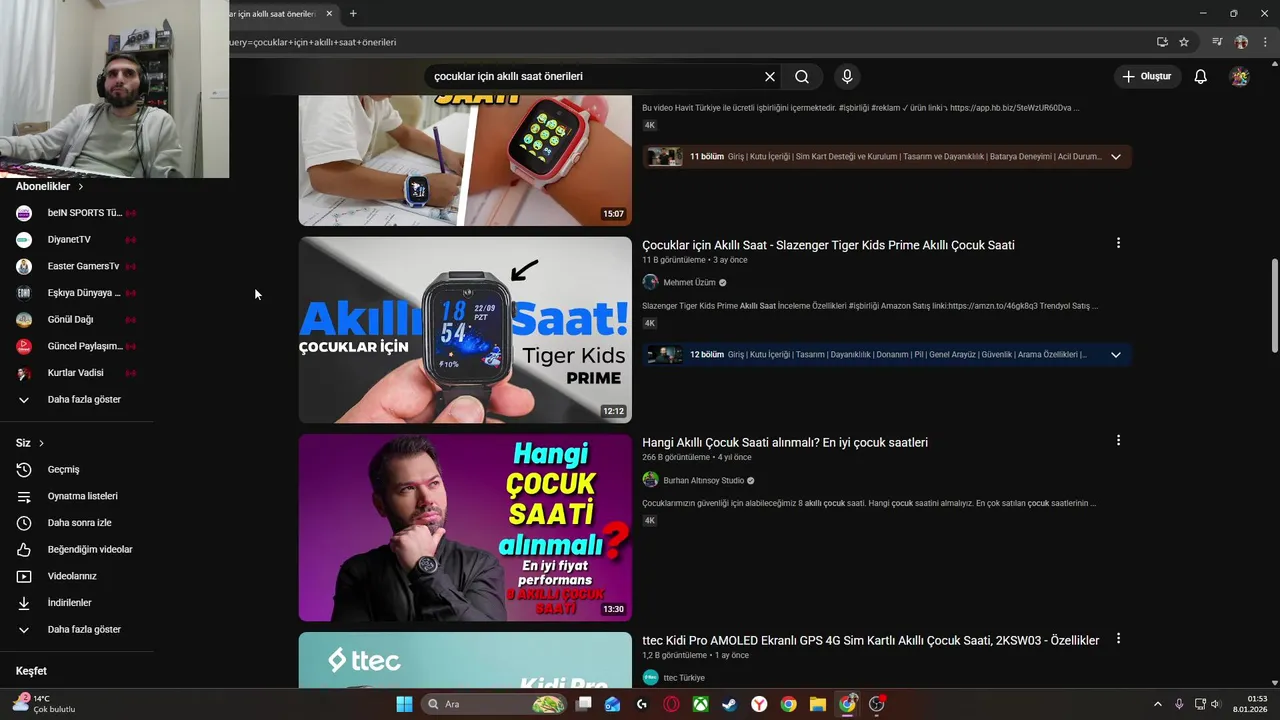Play the Tiger Kids Prime thumbnail

(465, 330)
